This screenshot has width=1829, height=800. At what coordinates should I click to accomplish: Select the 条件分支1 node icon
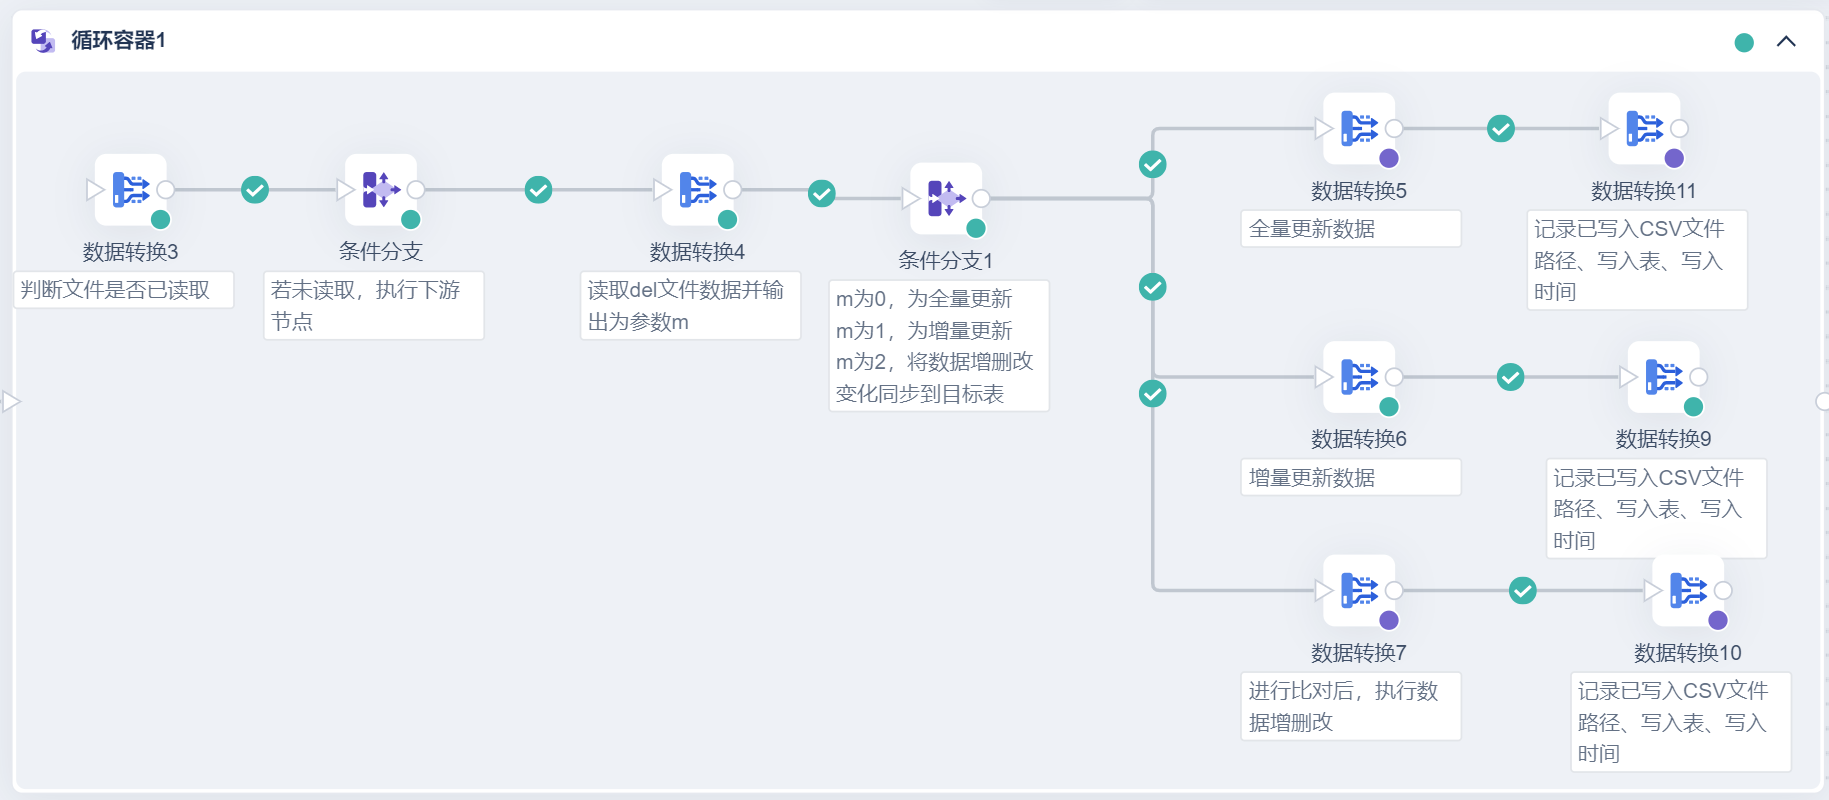tap(946, 198)
